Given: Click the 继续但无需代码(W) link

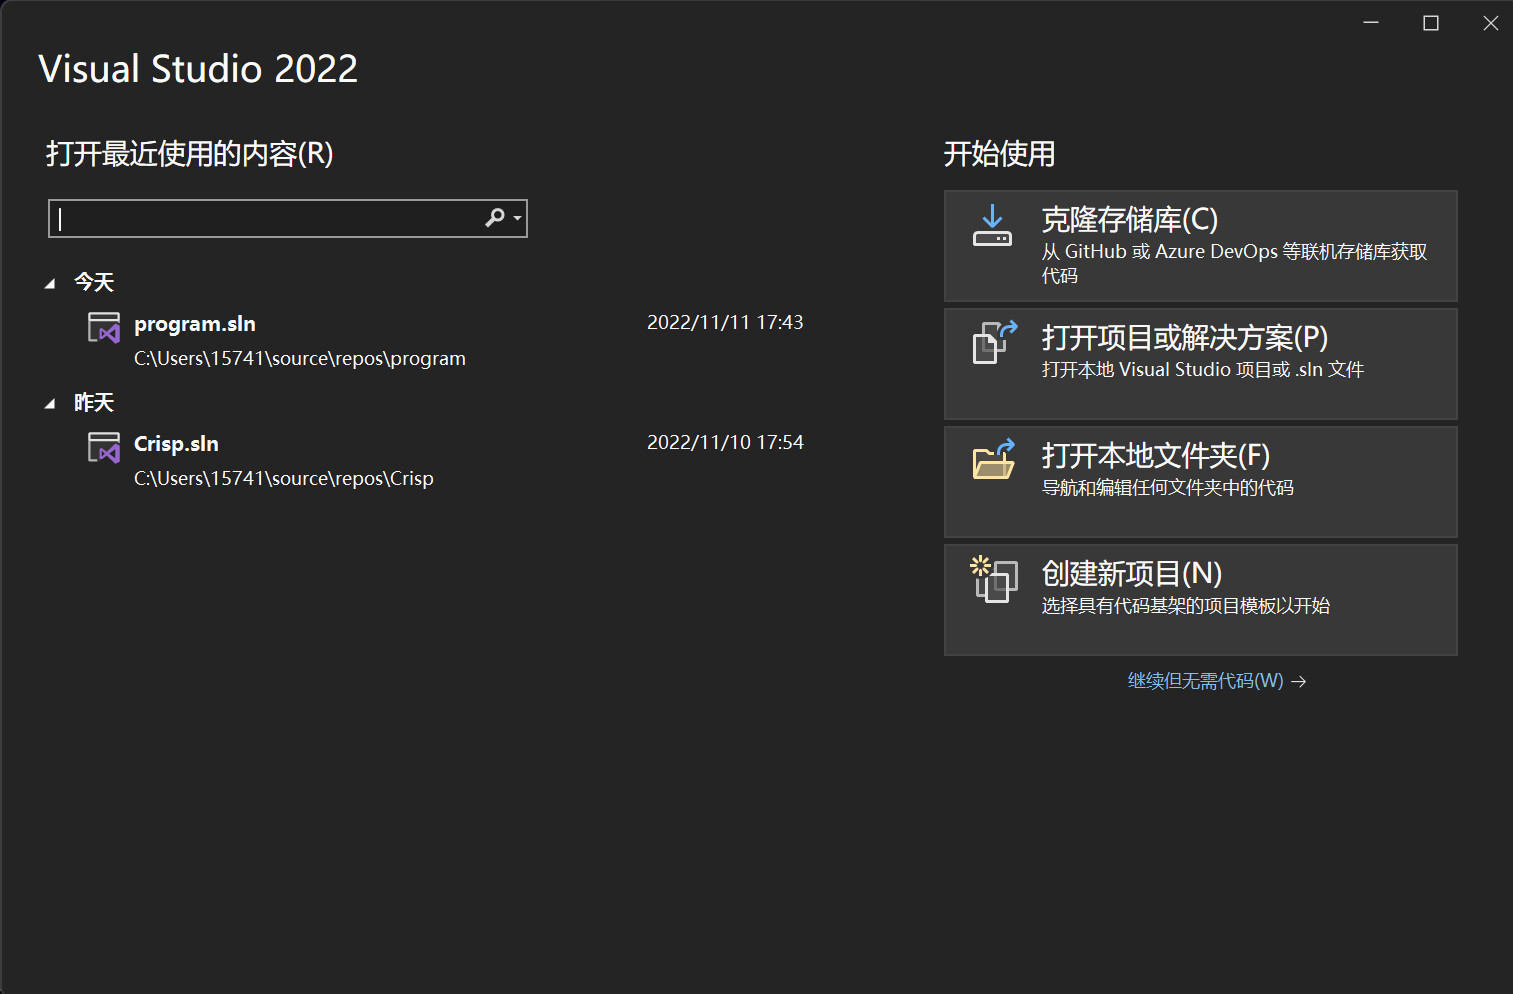Looking at the screenshot, I should pos(1216,681).
